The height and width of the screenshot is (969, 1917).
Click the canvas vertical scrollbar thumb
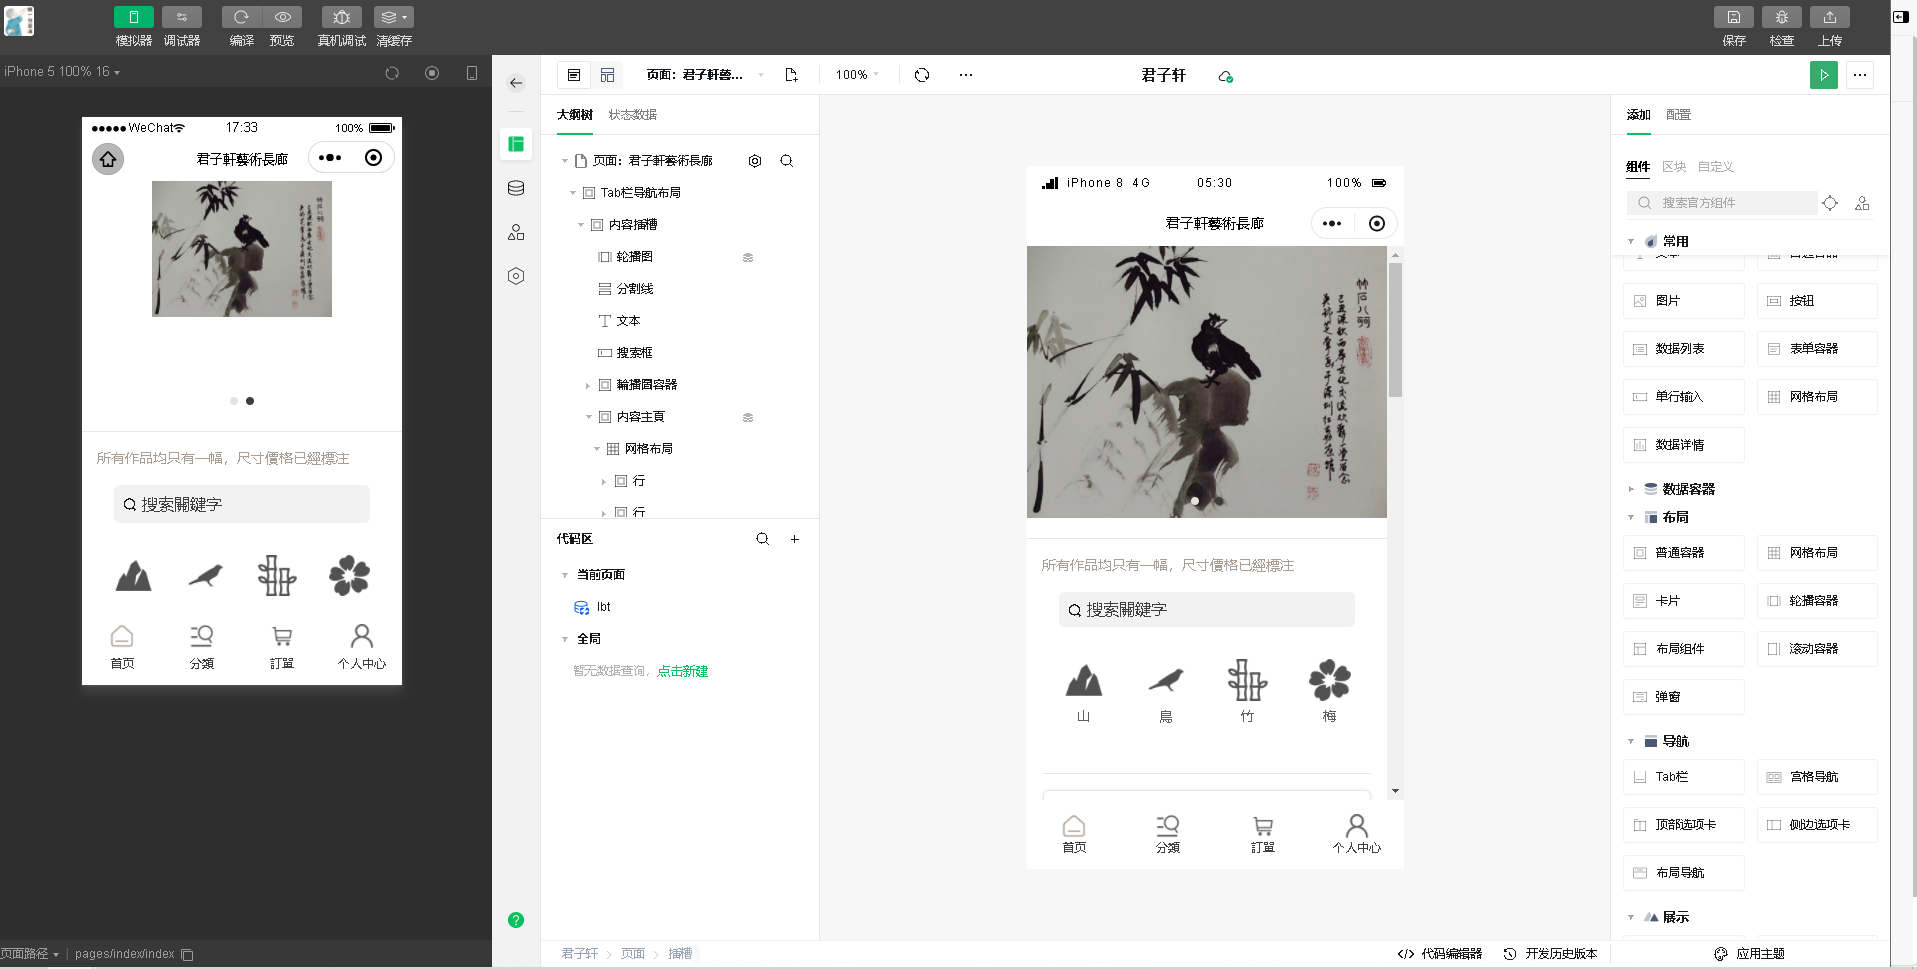(1395, 330)
